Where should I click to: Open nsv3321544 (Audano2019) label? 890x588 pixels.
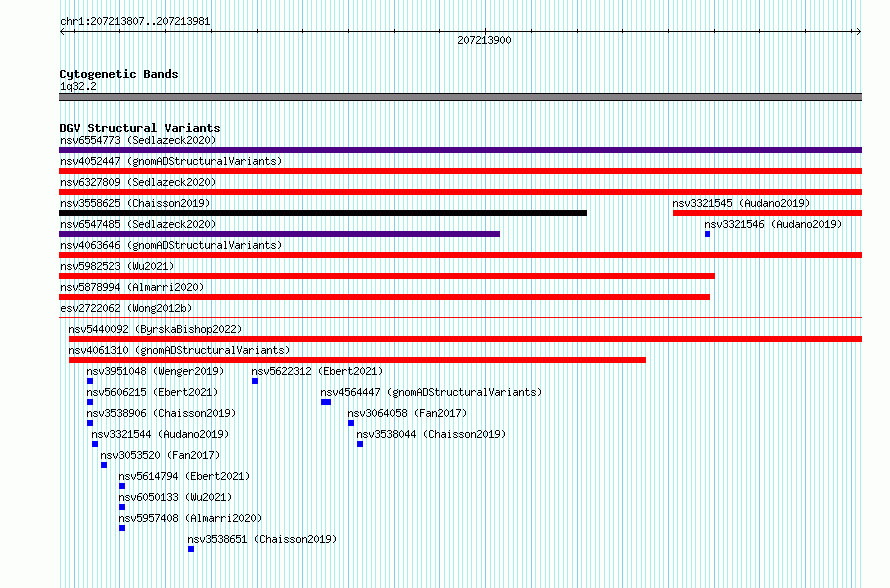click(160, 434)
